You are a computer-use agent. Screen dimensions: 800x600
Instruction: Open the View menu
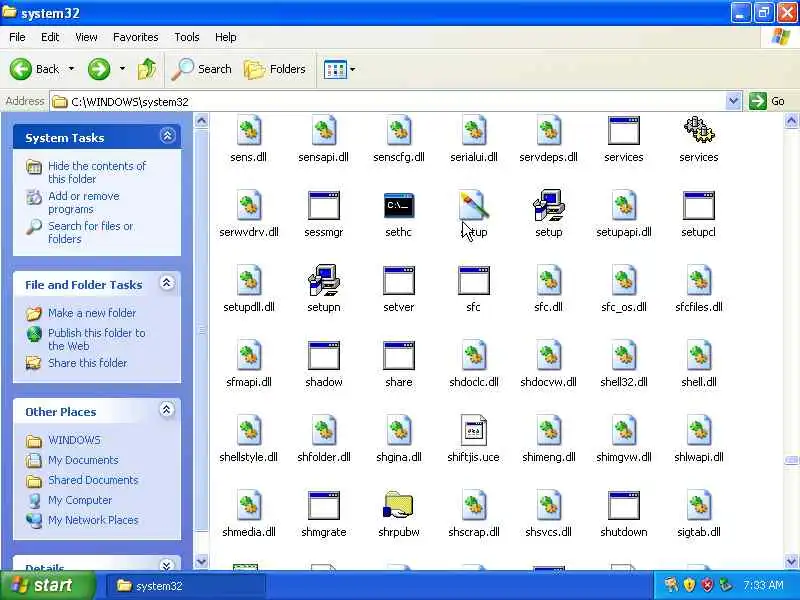[86, 37]
